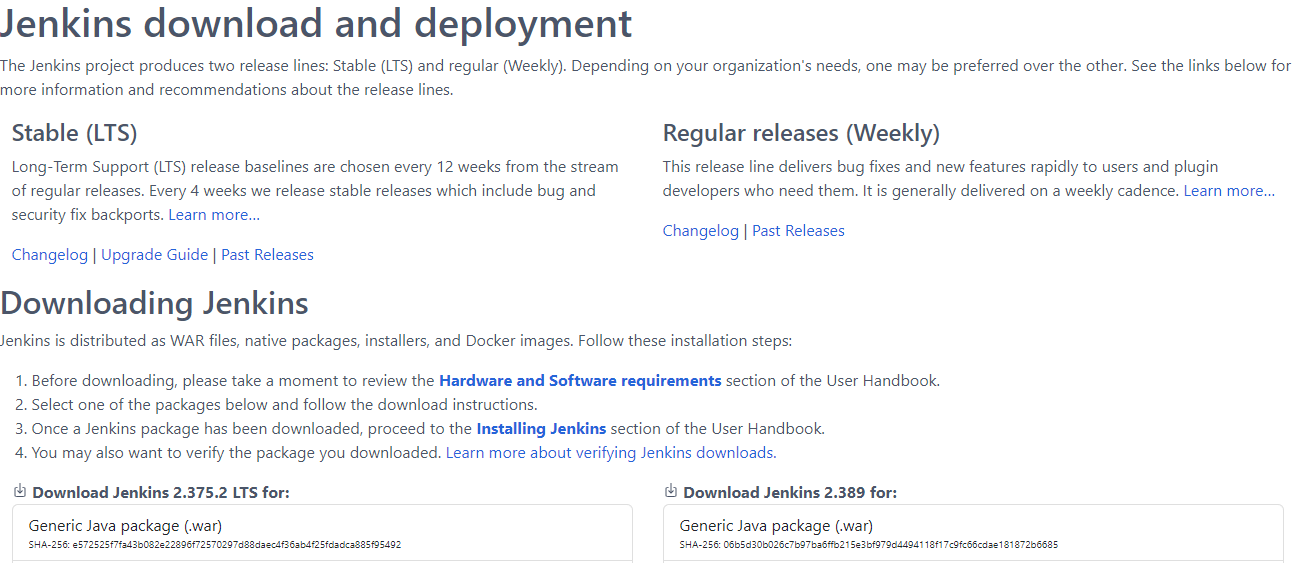Open Hardware and Software requirements link

pos(580,381)
